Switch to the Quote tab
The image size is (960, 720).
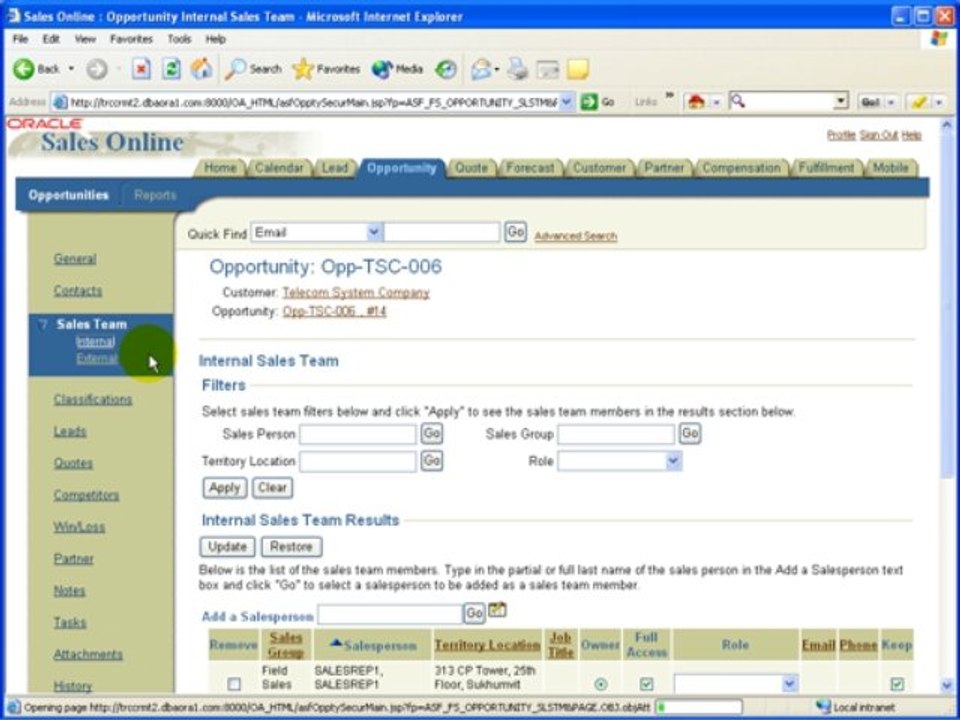click(x=471, y=168)
